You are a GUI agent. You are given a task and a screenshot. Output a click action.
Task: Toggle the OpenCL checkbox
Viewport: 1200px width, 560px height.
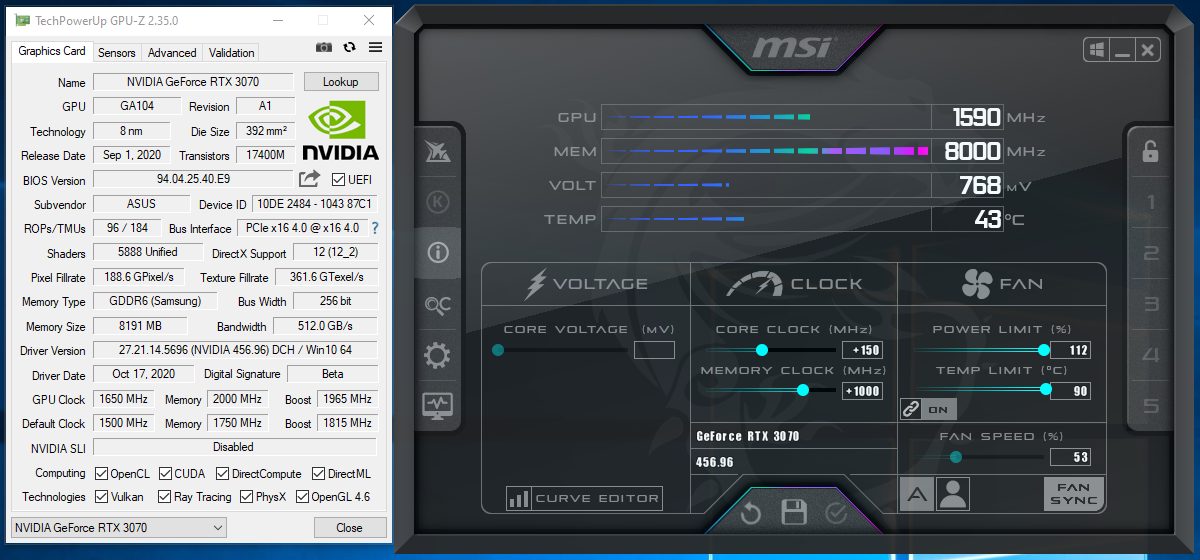tap(101, 473)
